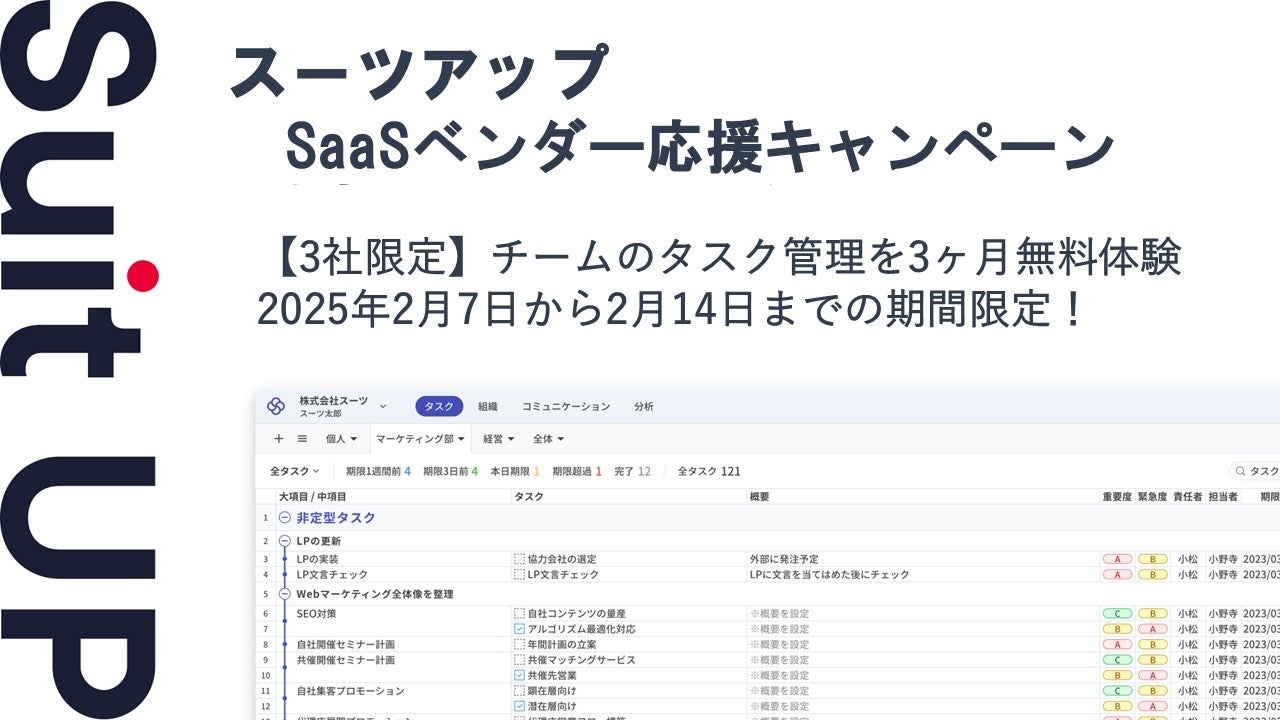Screen dimensions: 1280x720
Task: Click the 重要度 column header
Action: pos(1117,496)
